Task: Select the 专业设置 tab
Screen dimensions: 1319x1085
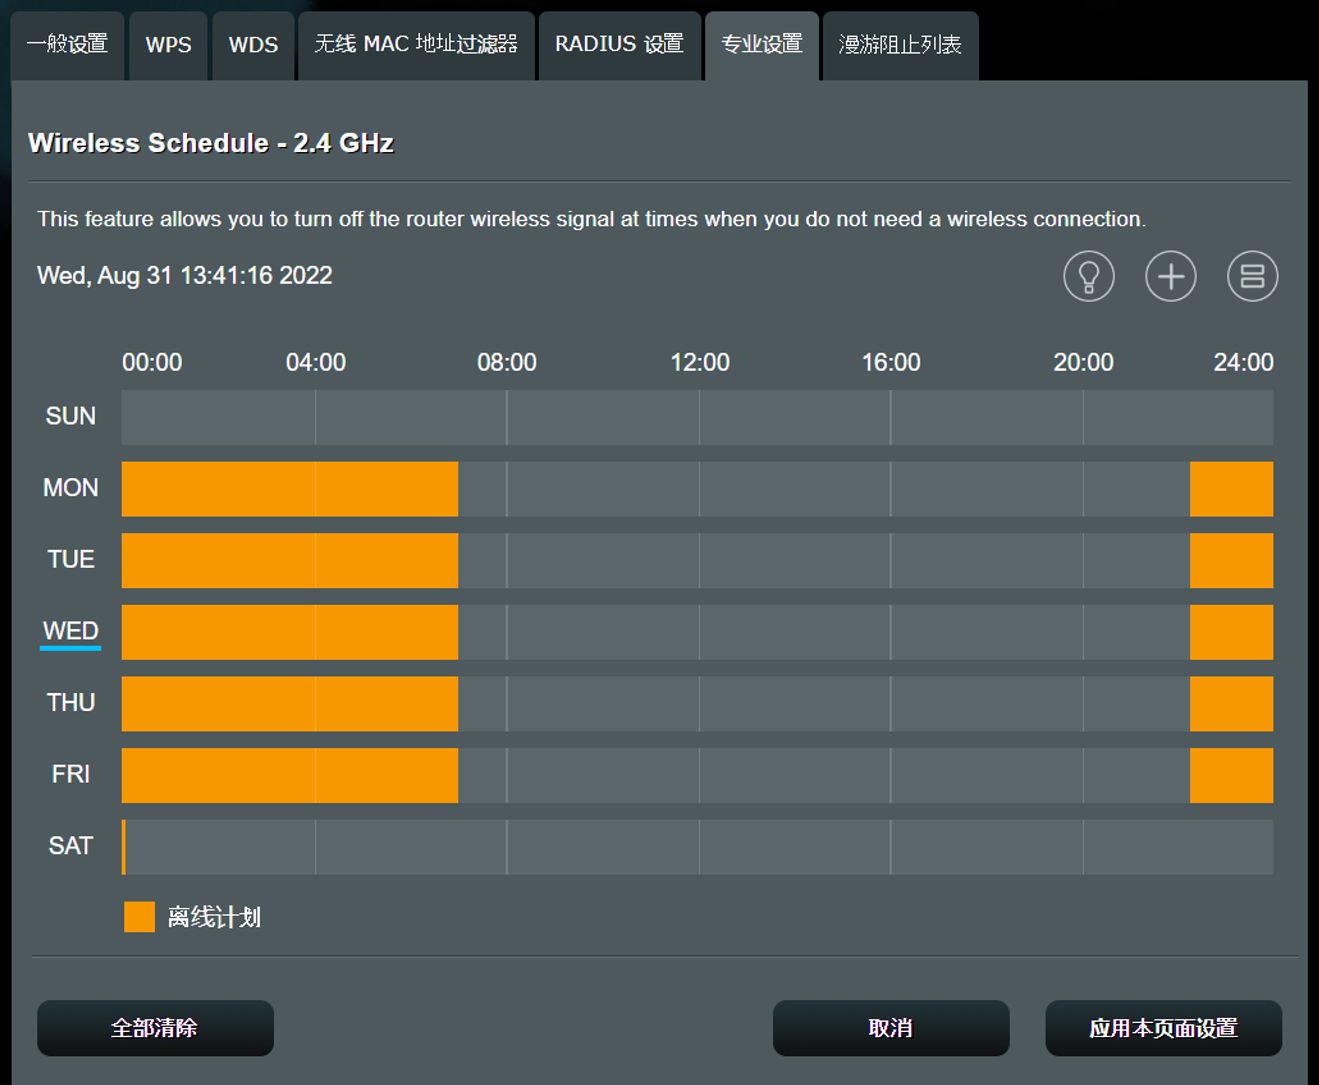Action: click(762, 45)
